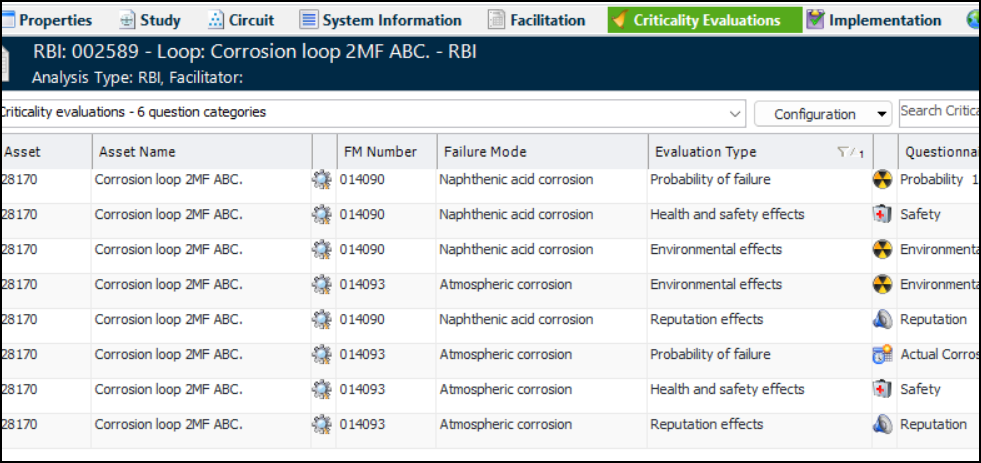Viewport: 981px width, 463px height.
Task: Select the Atmospheric corrosion Probability of failure row
Action: coord(710,355)
